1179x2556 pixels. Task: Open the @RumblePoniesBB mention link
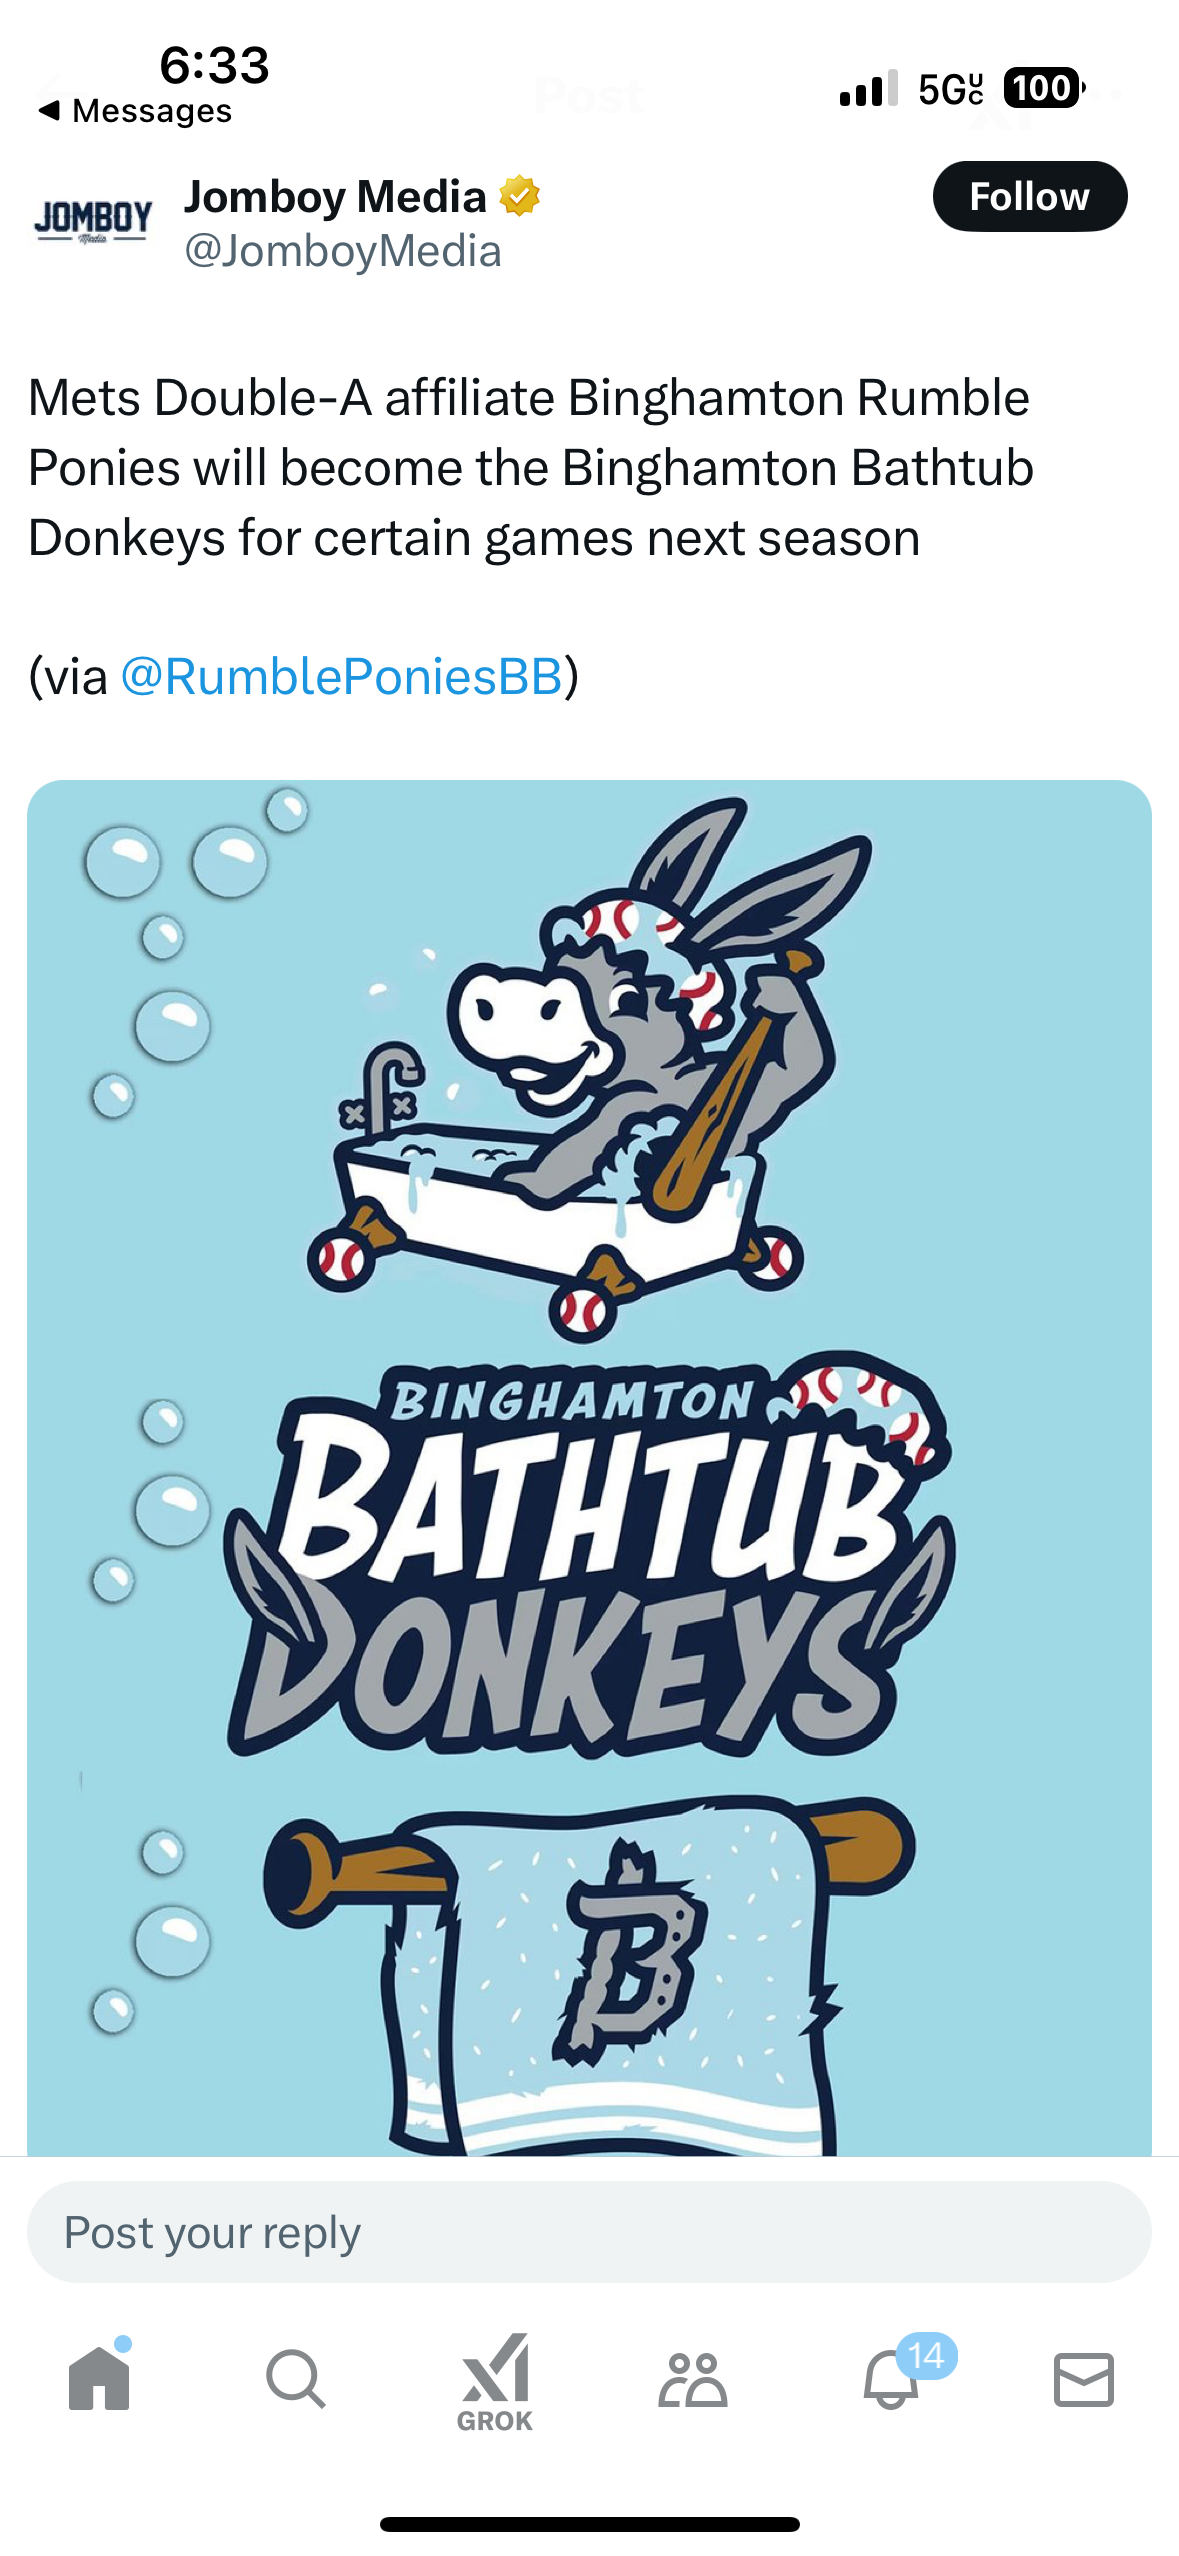pos(341,676)
